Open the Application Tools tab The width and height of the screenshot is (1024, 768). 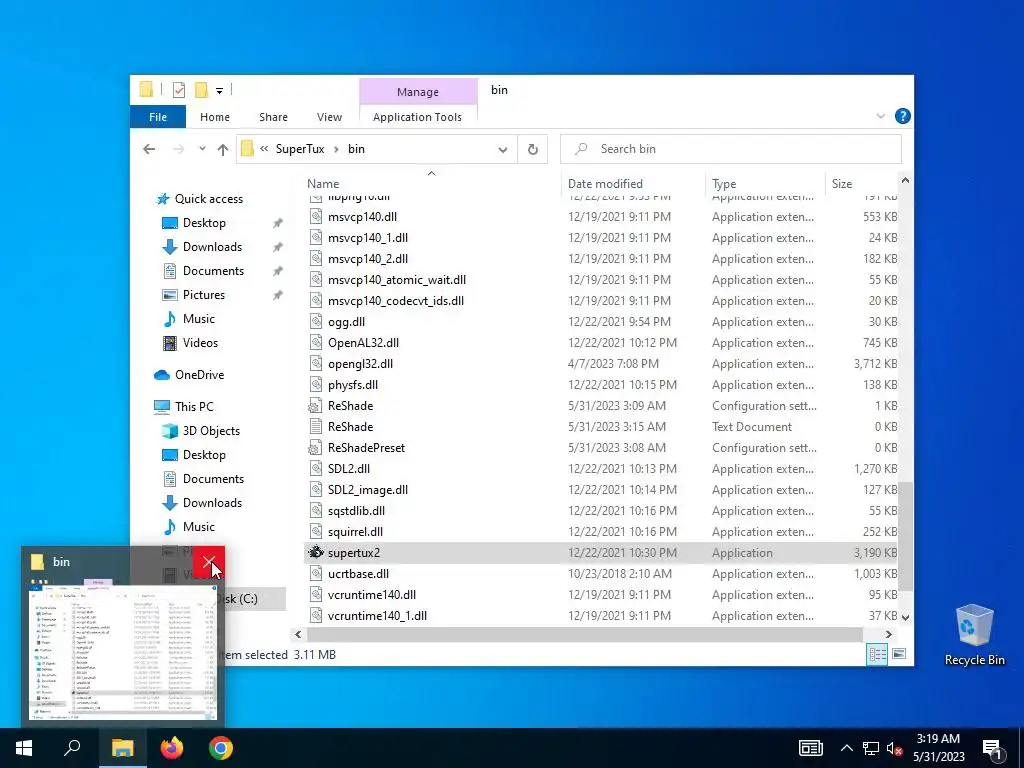[x=417, y=117]
